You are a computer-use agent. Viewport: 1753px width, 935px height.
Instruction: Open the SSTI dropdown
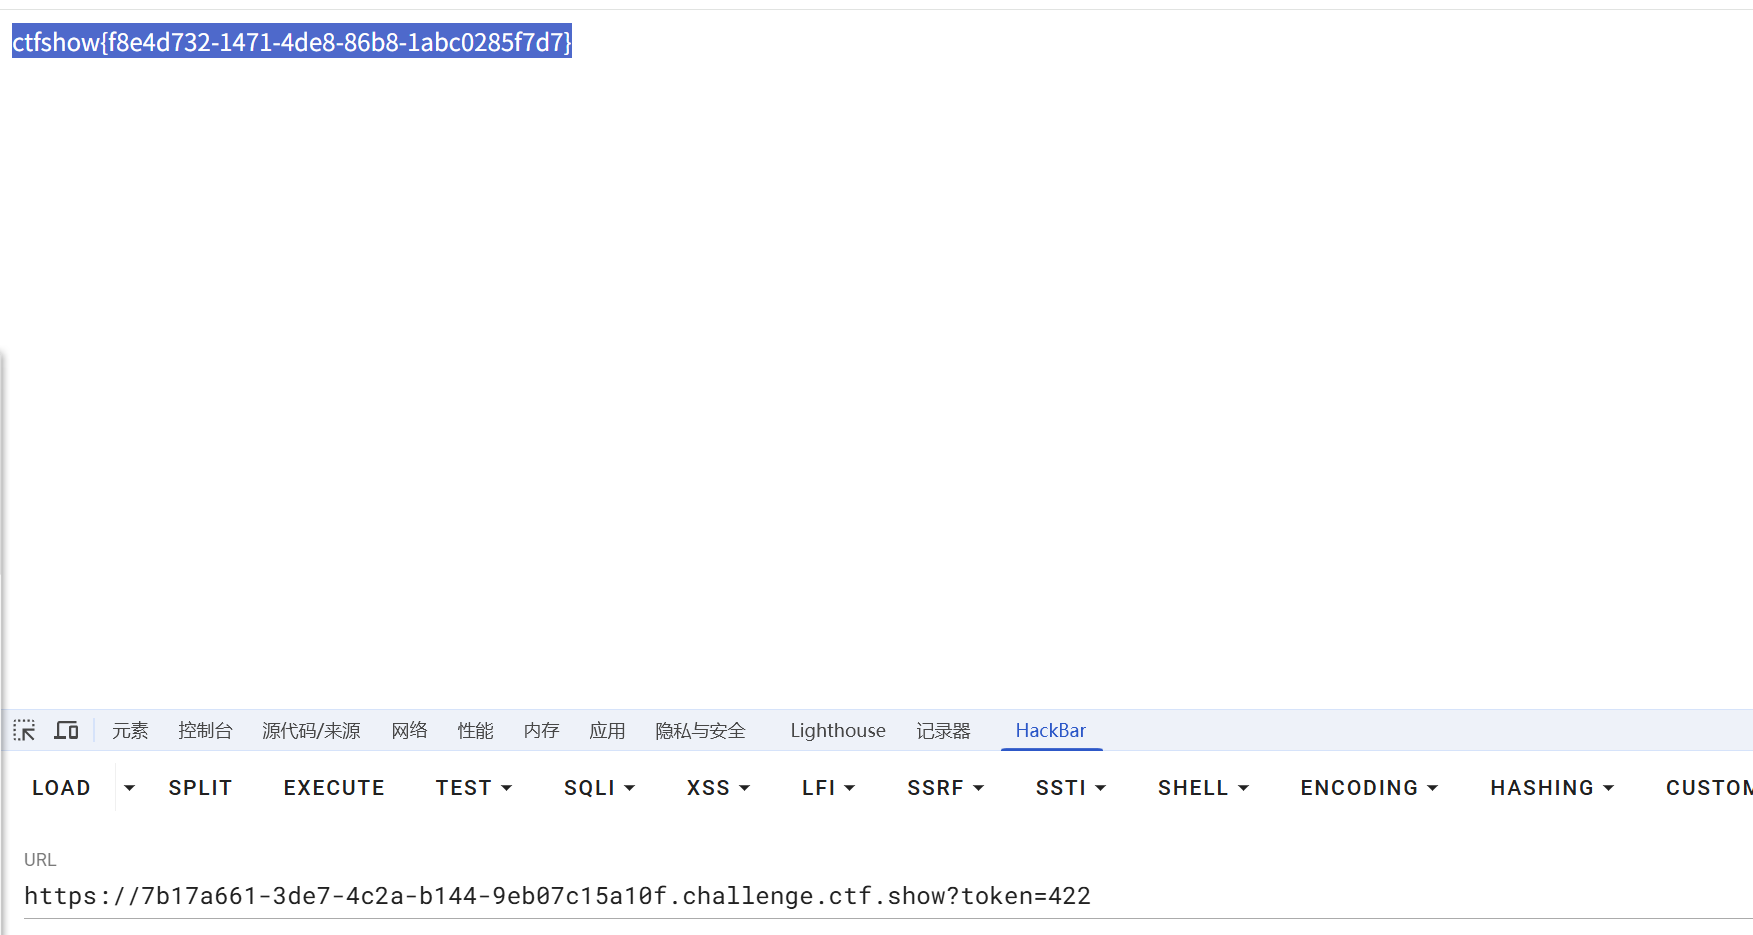(1070, 788)
